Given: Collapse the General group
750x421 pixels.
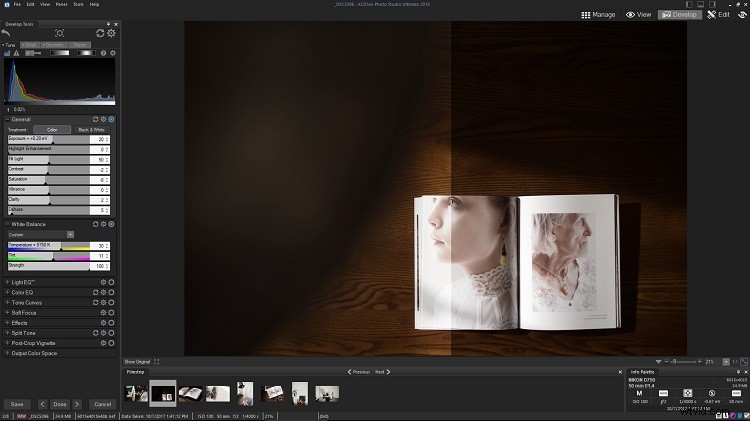Looking at the screenshot, I should tap(7, 119).
